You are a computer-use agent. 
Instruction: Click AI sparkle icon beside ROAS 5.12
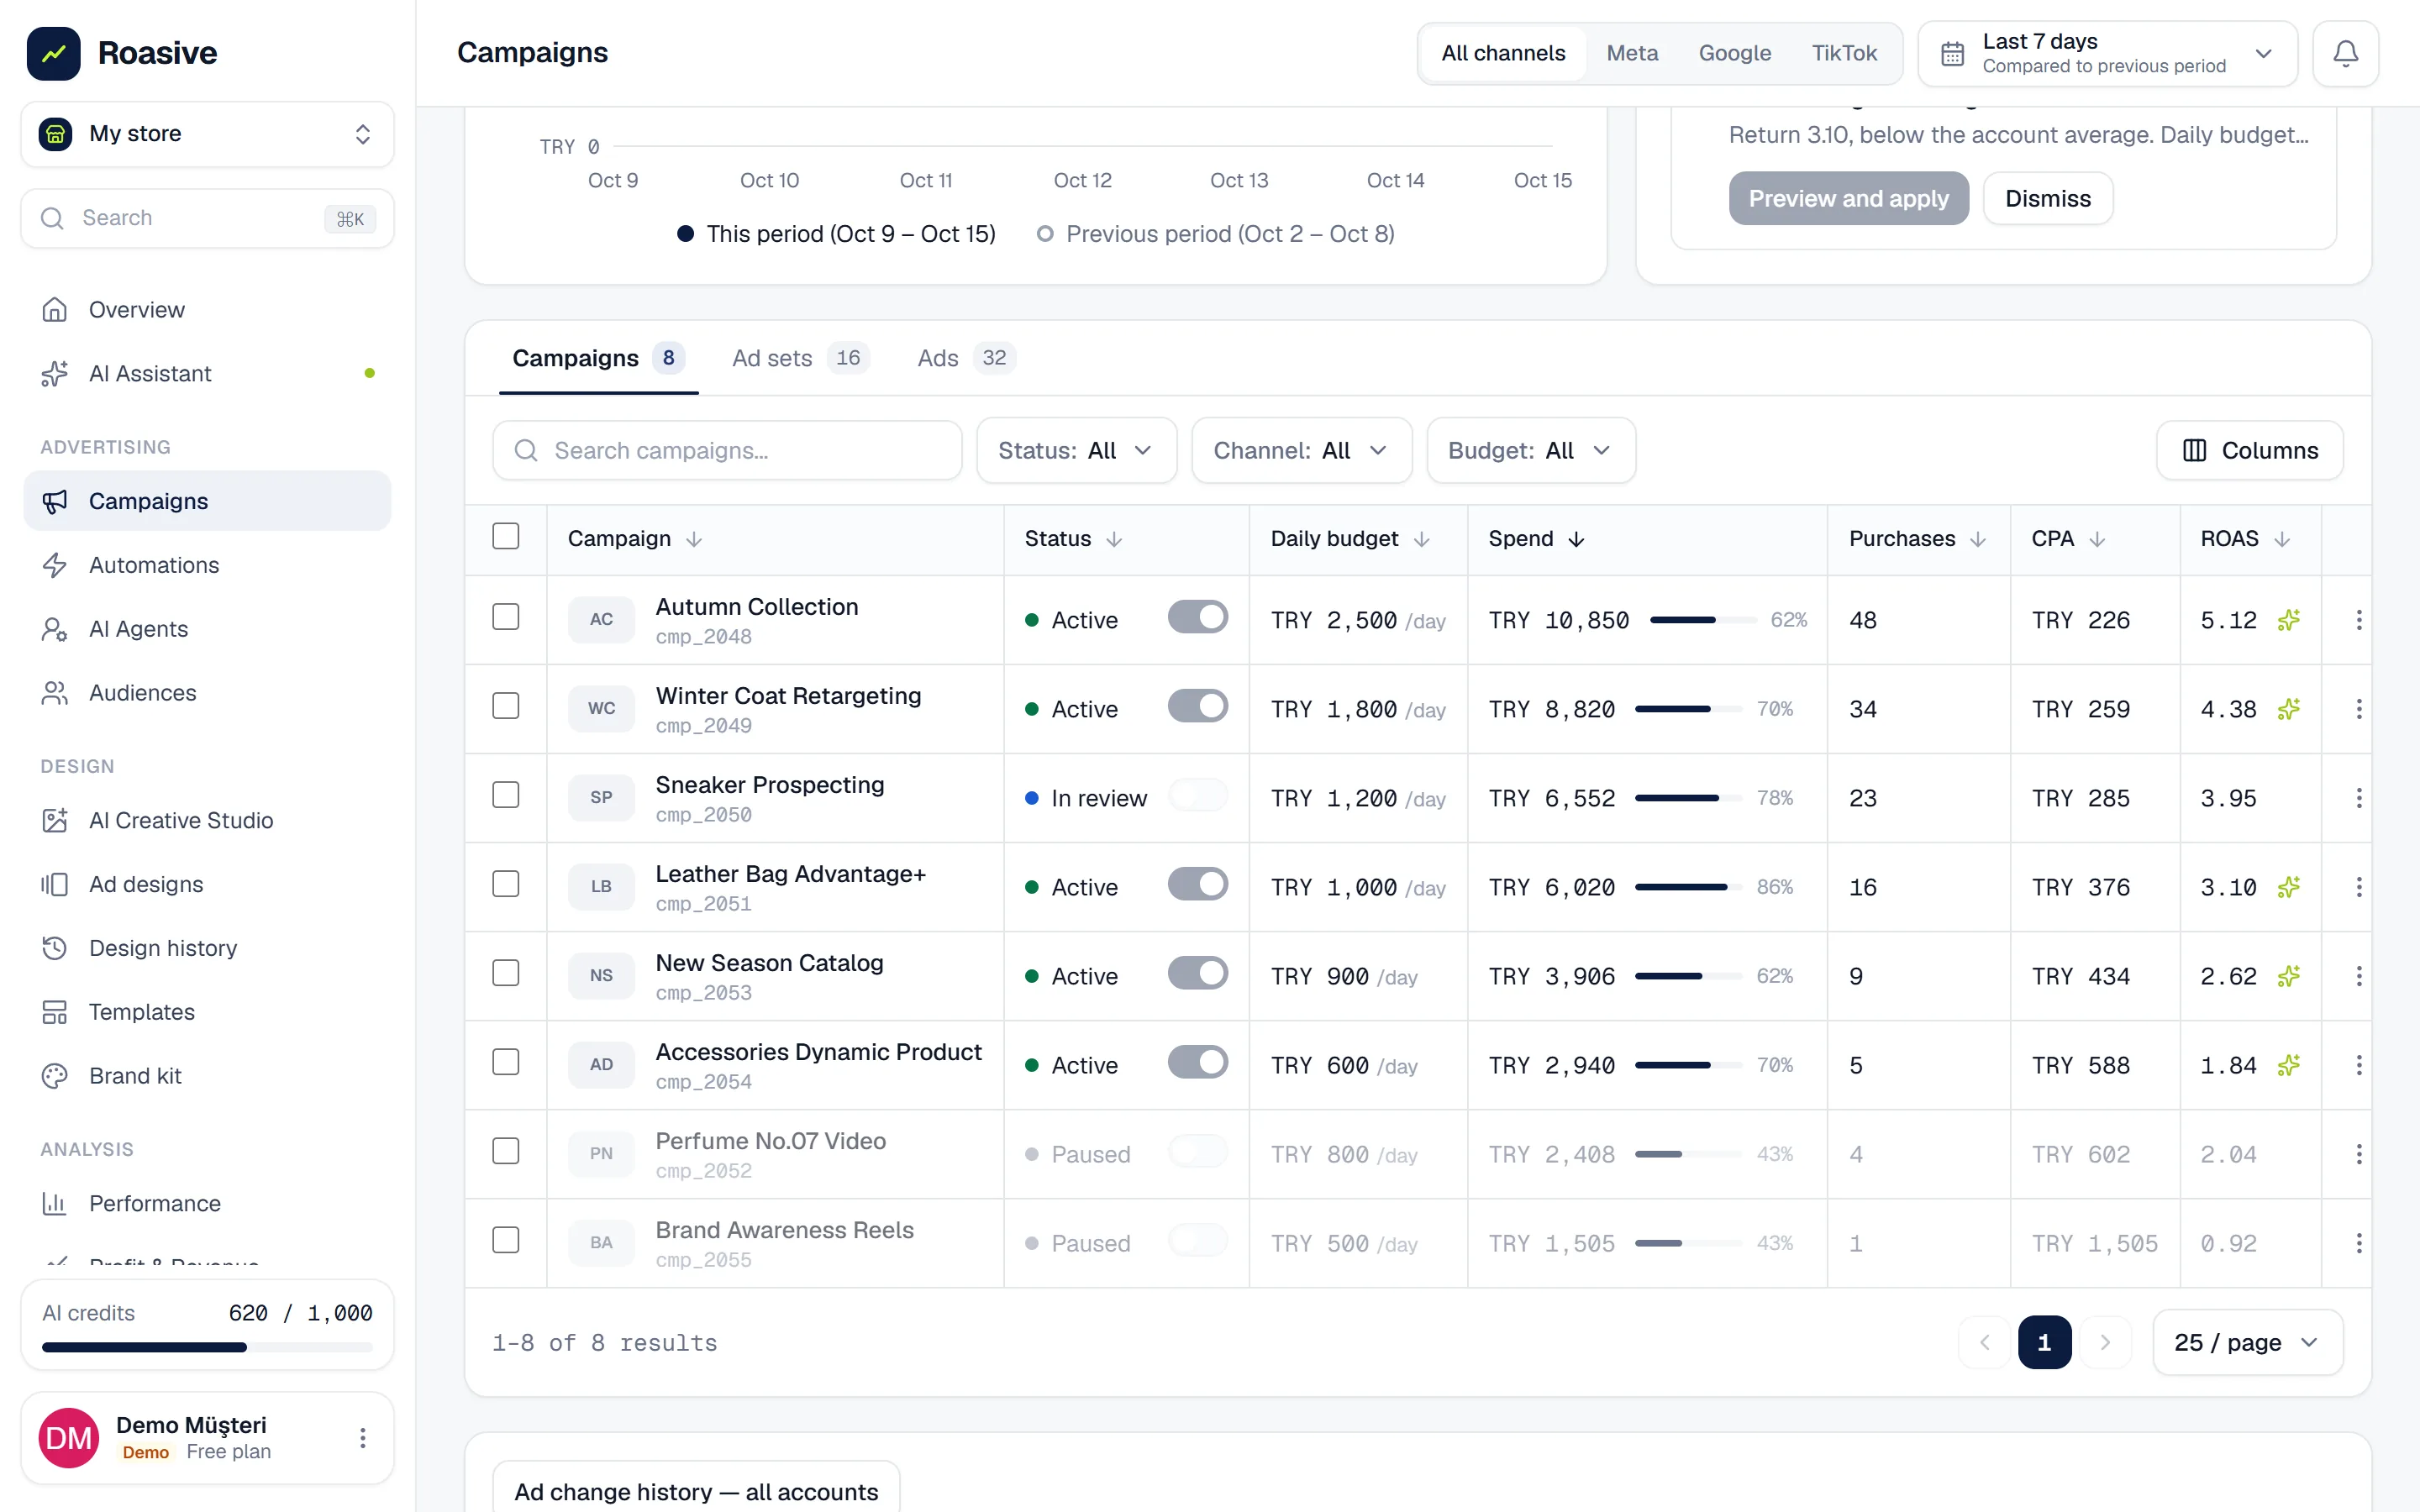(x=2288, y=620)
